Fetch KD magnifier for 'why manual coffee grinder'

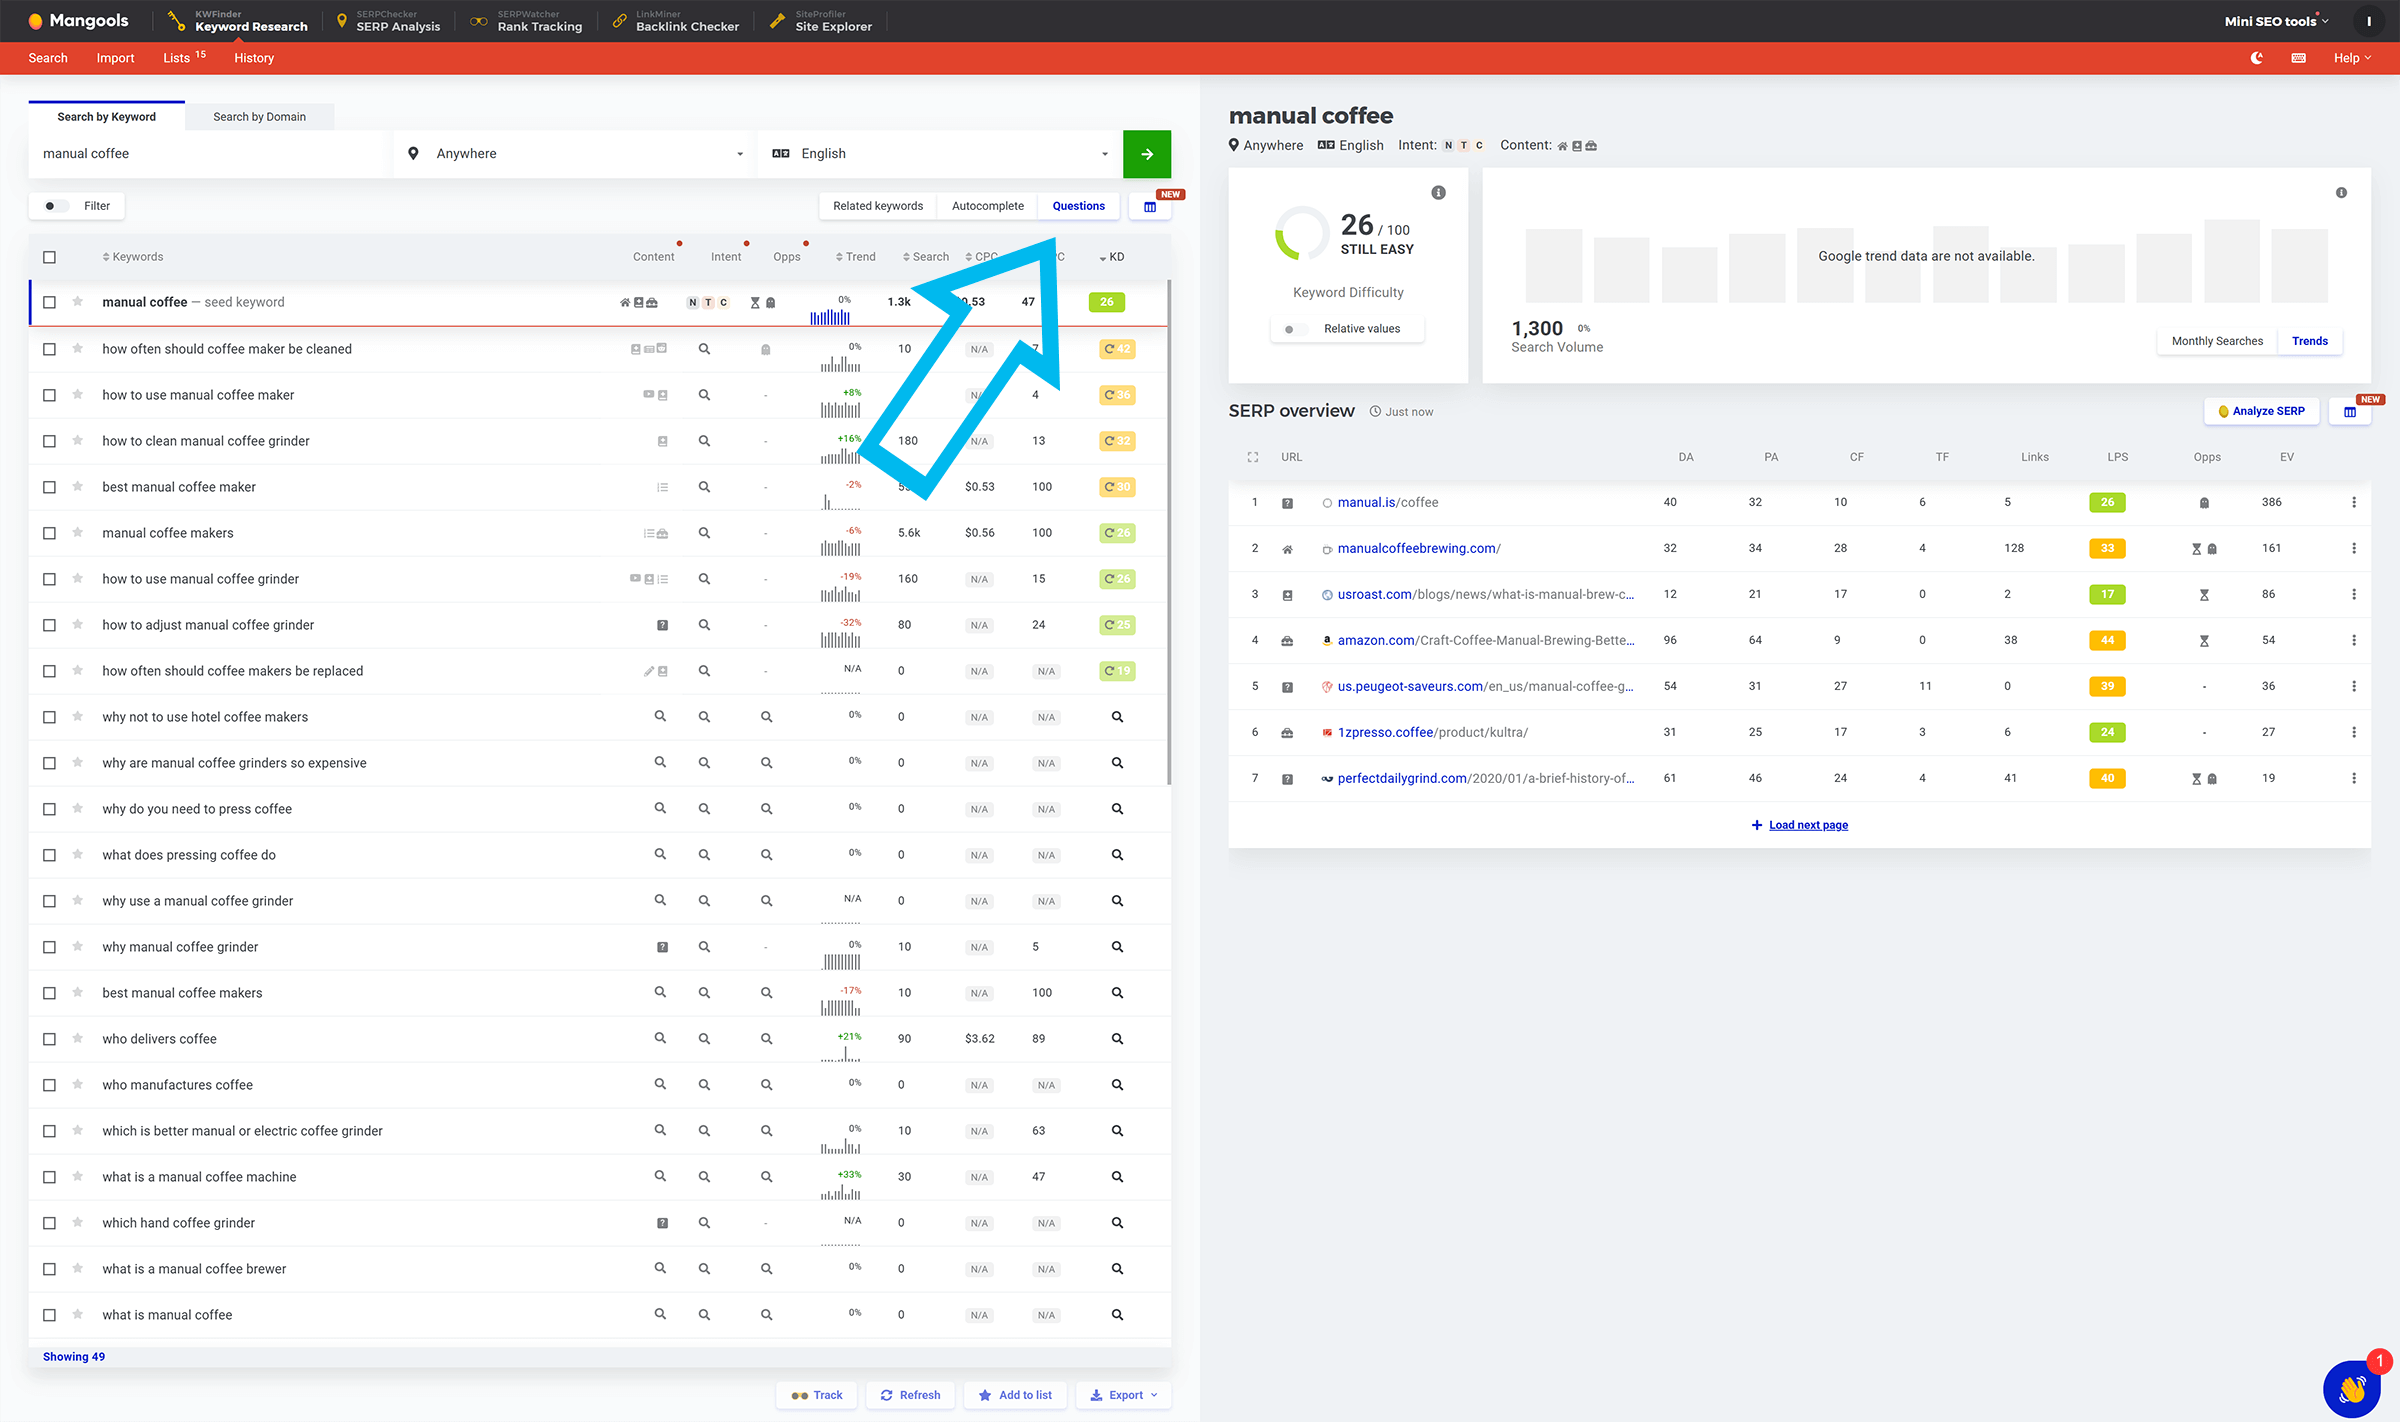pyautogui.click(x=1117, y=947)
